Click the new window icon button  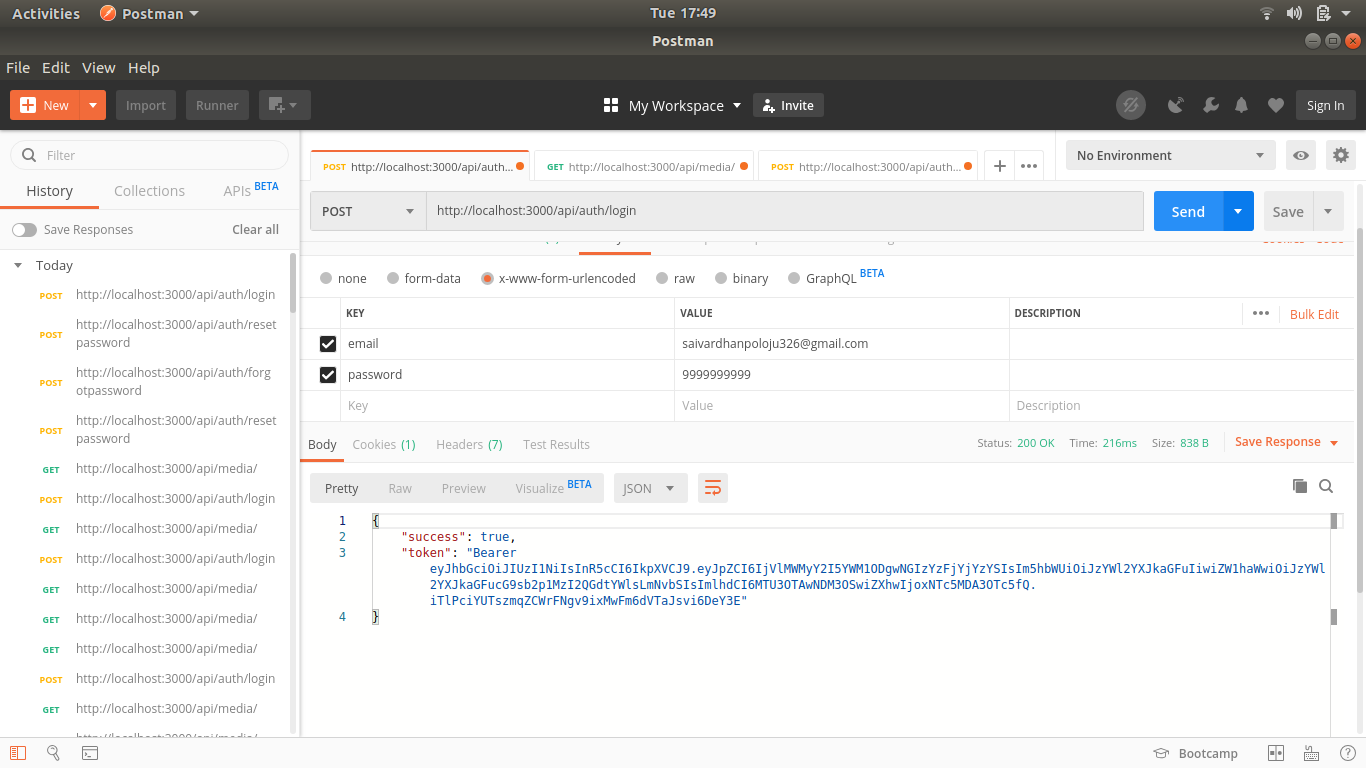coord(285,105)
